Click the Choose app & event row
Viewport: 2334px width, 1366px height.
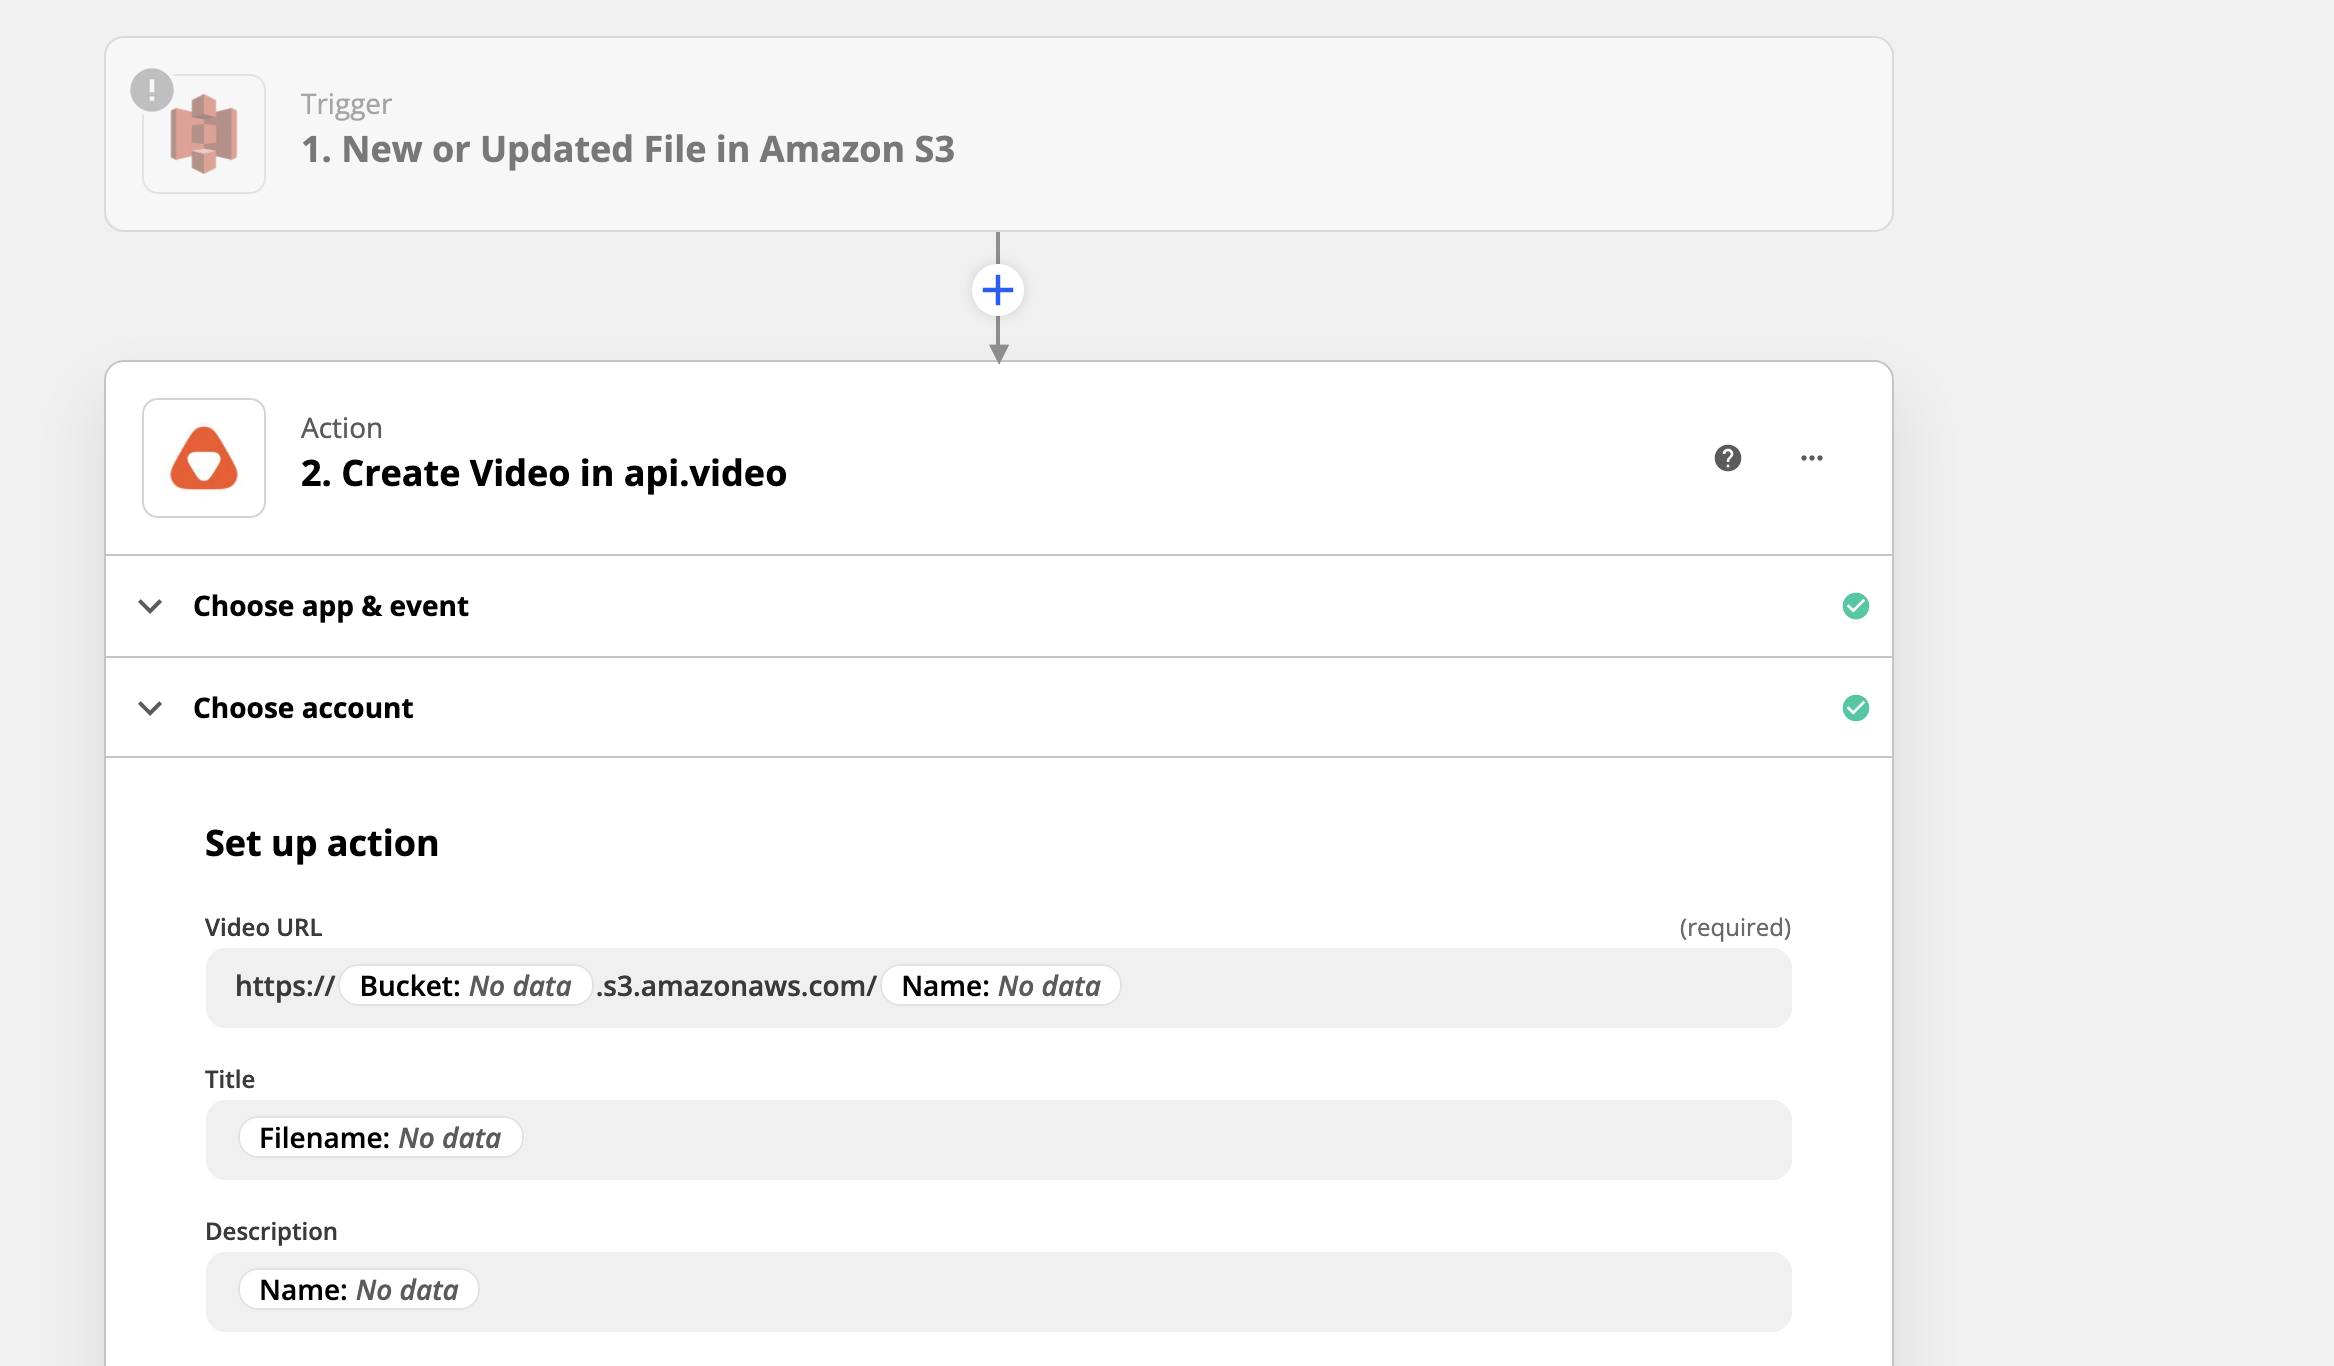(331, 606)
